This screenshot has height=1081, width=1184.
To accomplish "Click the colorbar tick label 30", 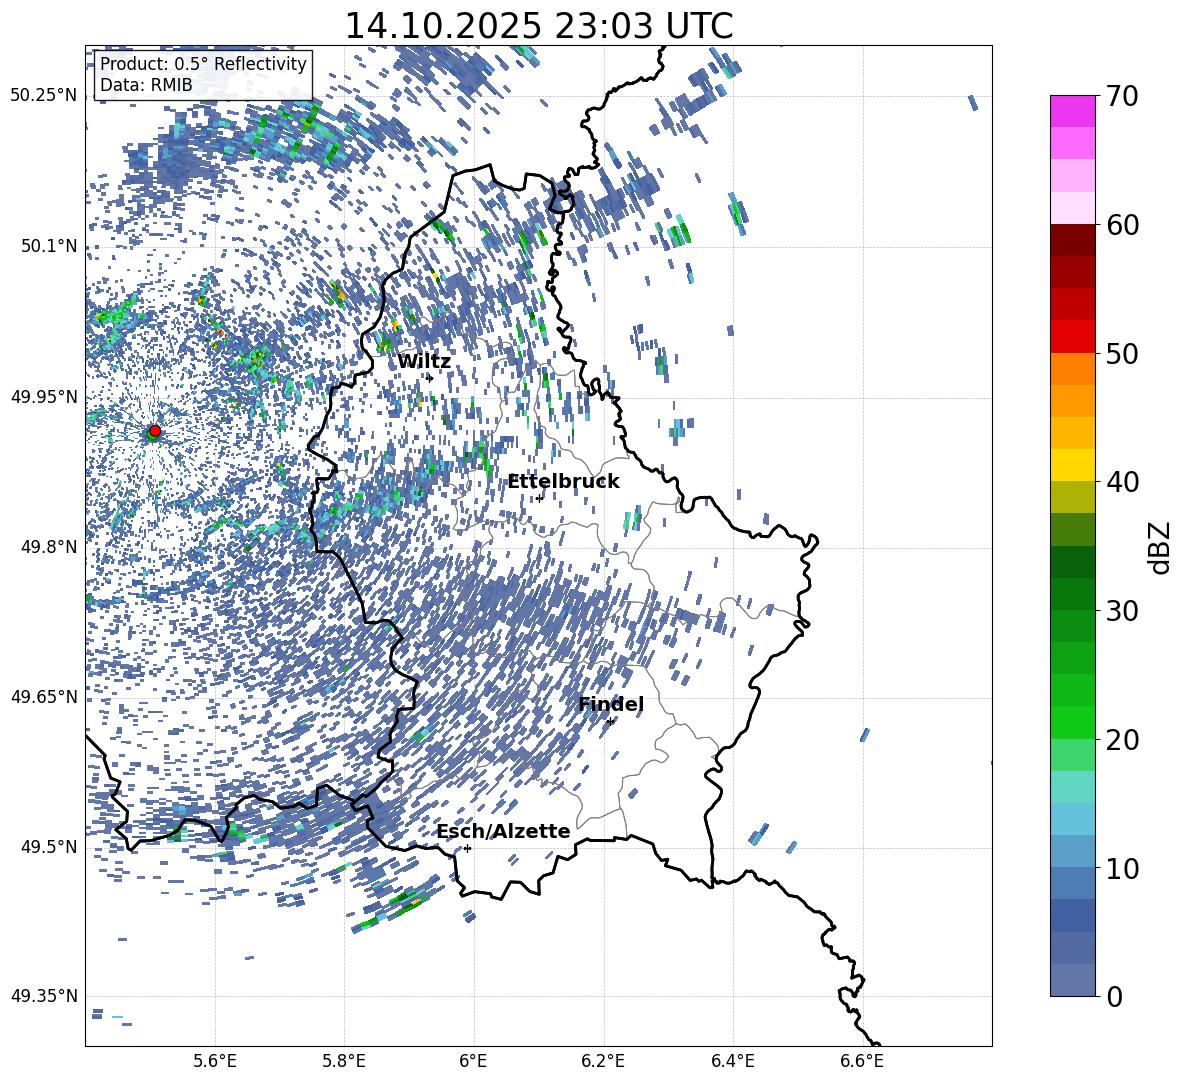I will (x=1122, y=611).
